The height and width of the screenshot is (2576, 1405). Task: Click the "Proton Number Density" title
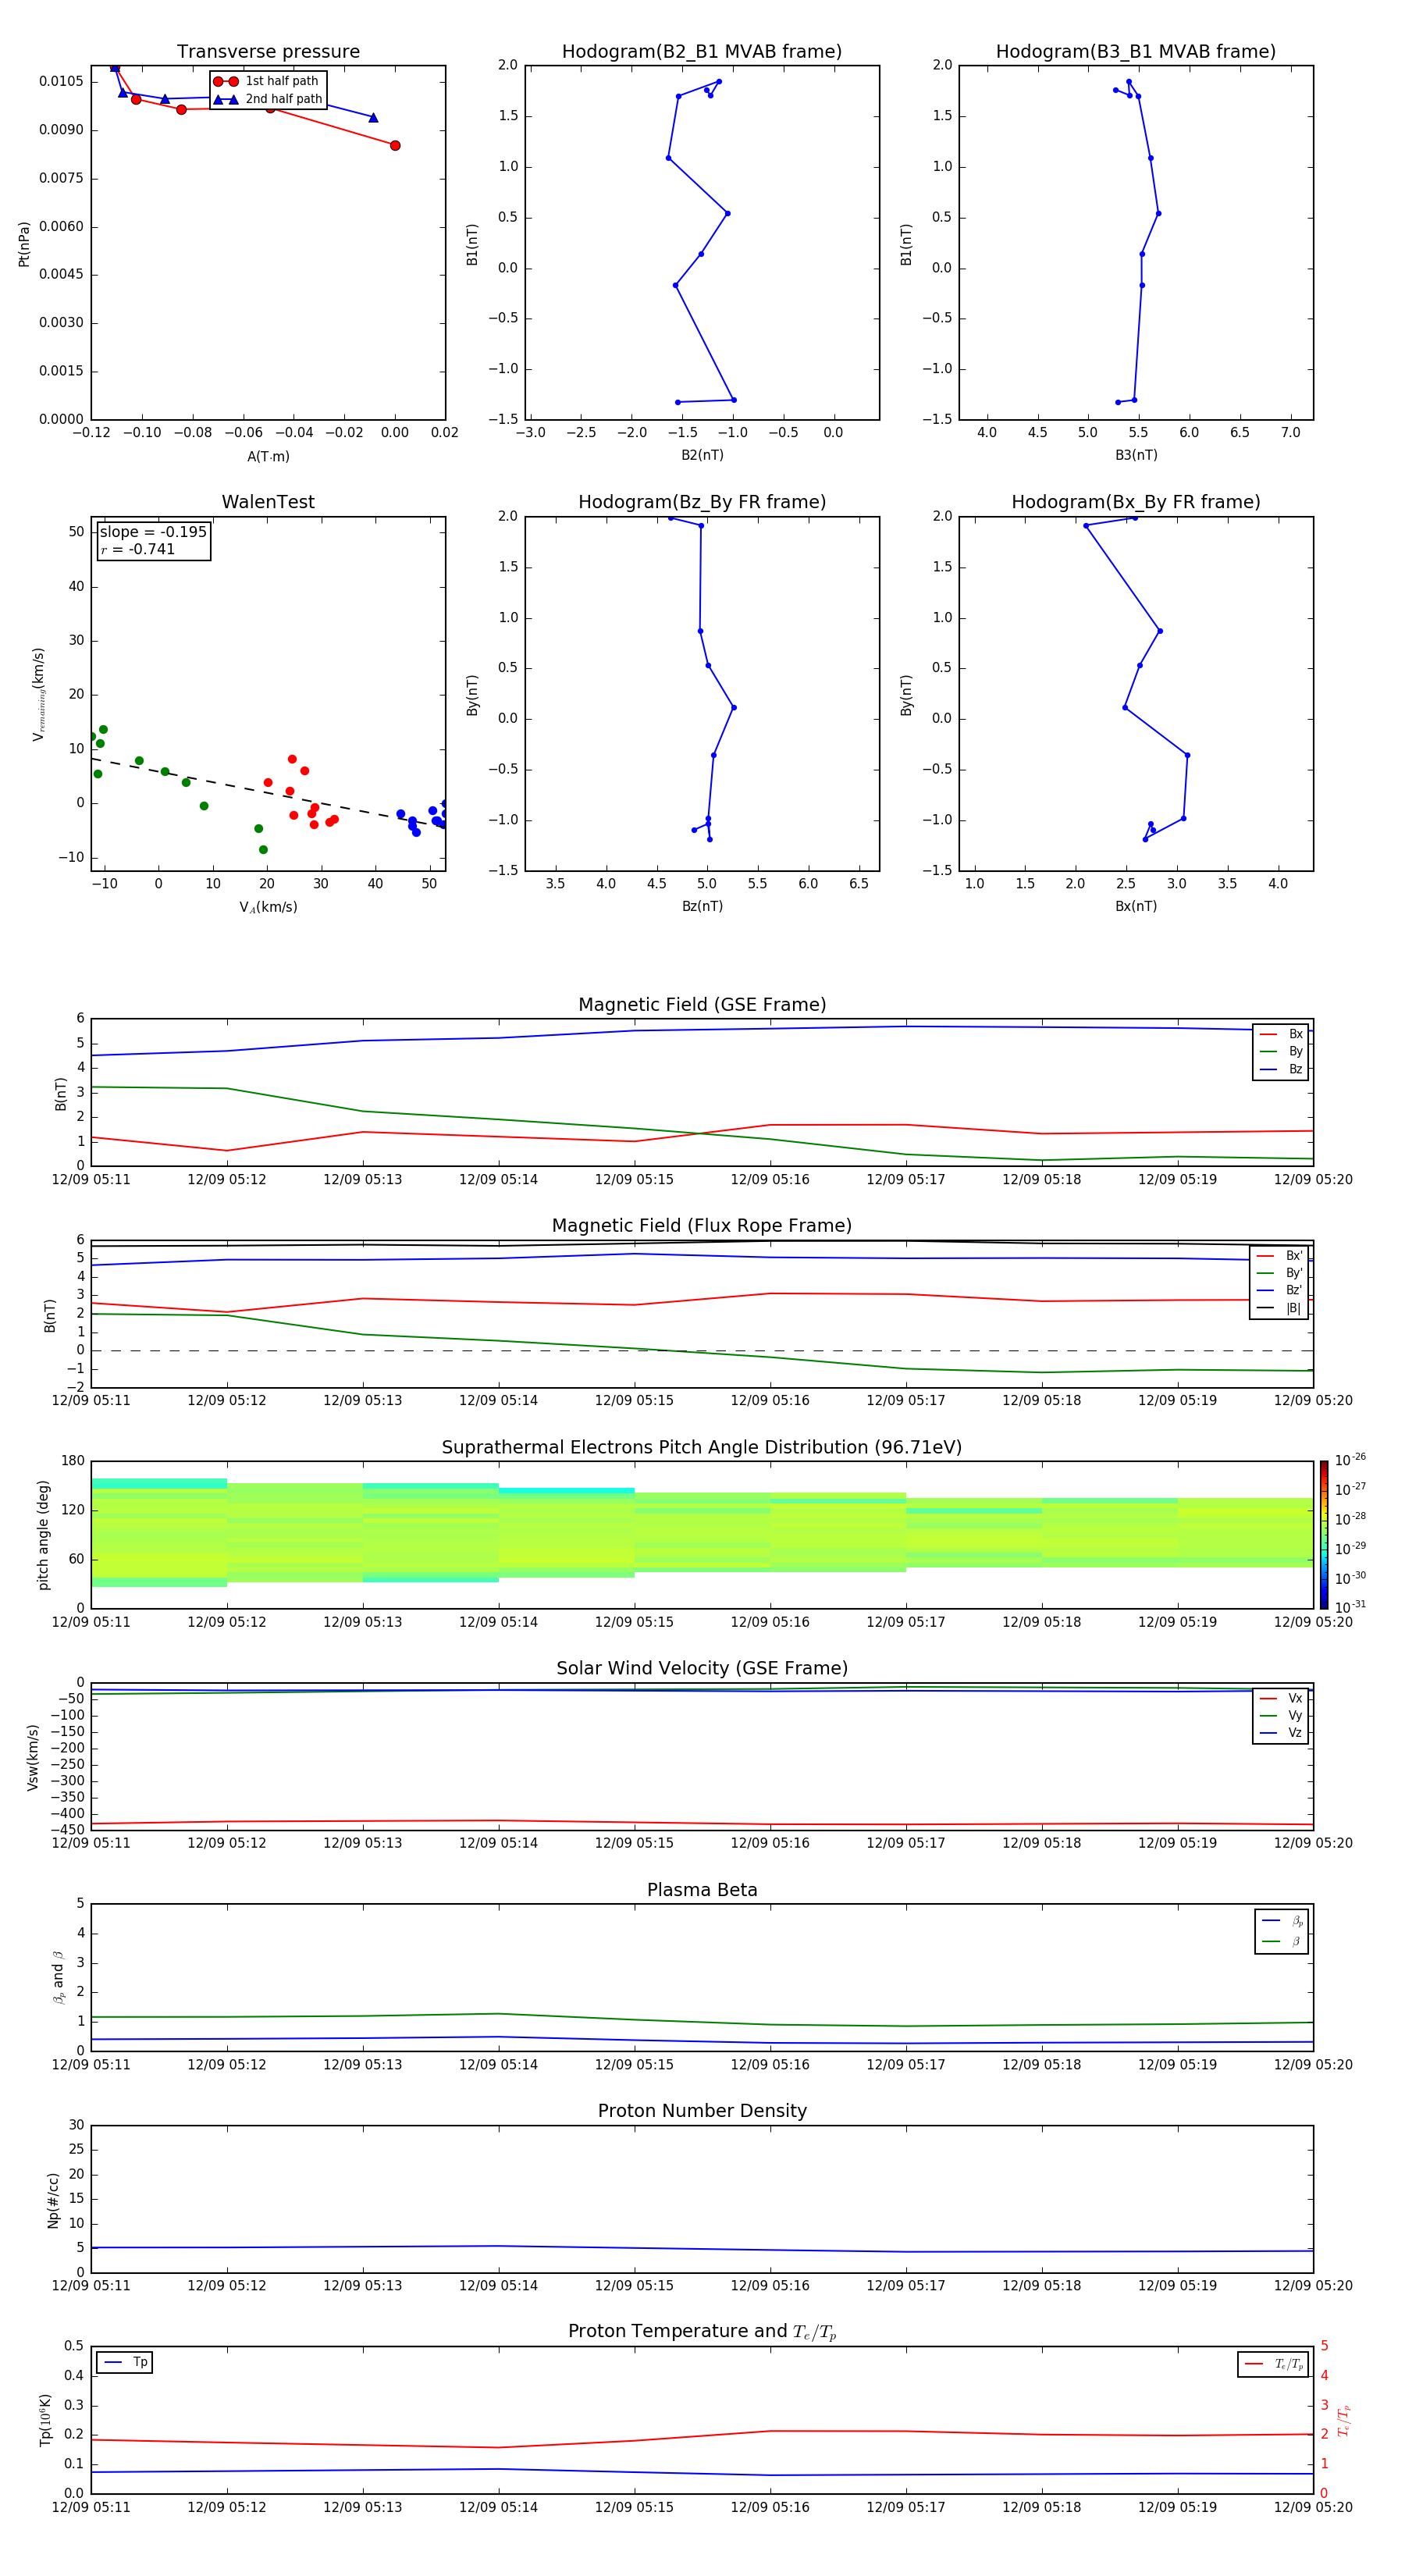[702, 2111]
